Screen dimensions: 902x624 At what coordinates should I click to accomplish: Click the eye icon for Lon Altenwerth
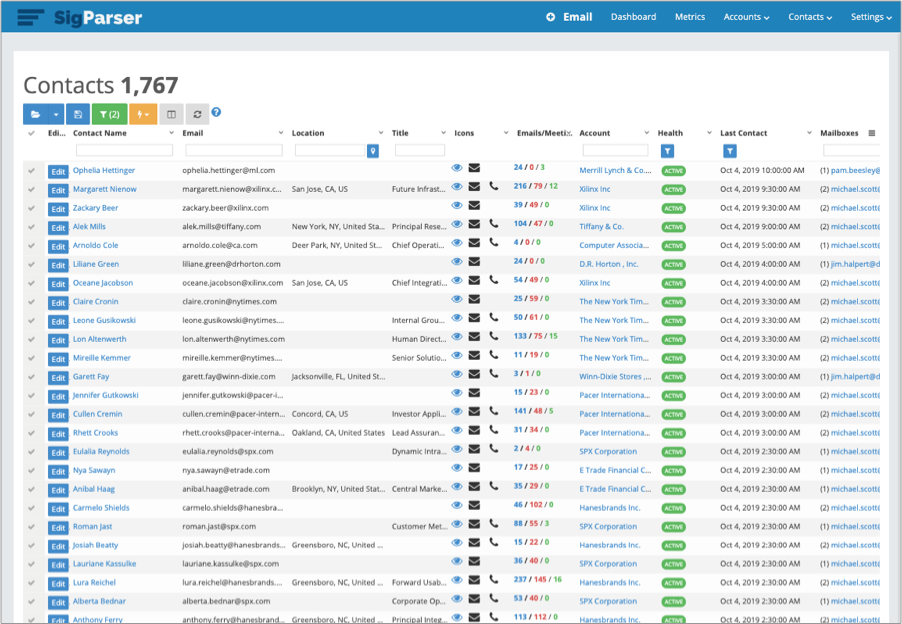point(457,336)
